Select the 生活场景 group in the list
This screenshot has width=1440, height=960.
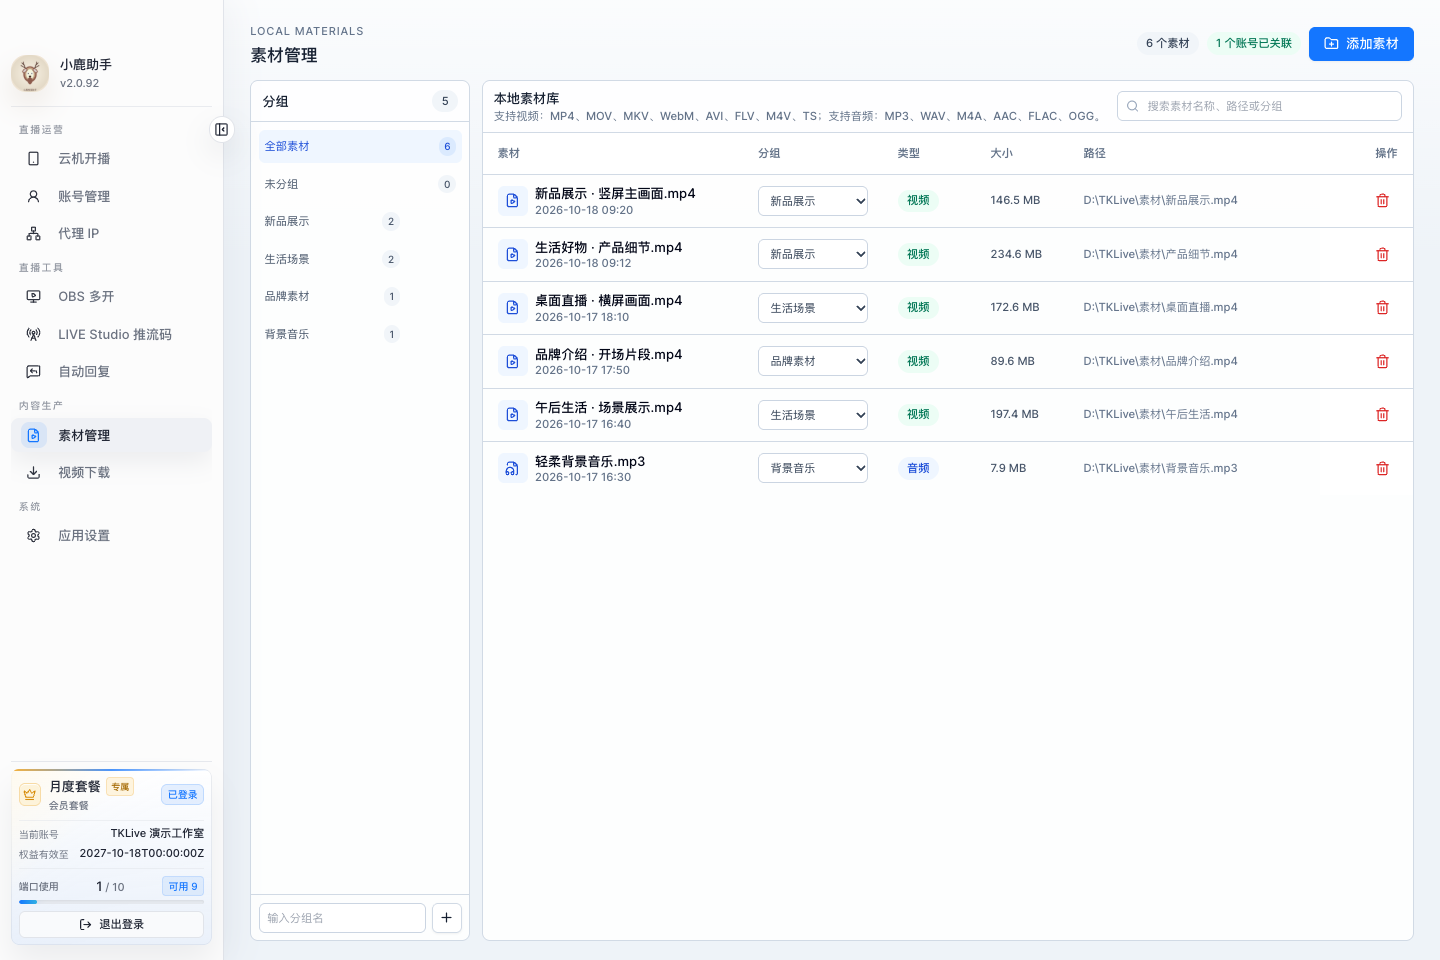tap(332, 259)
